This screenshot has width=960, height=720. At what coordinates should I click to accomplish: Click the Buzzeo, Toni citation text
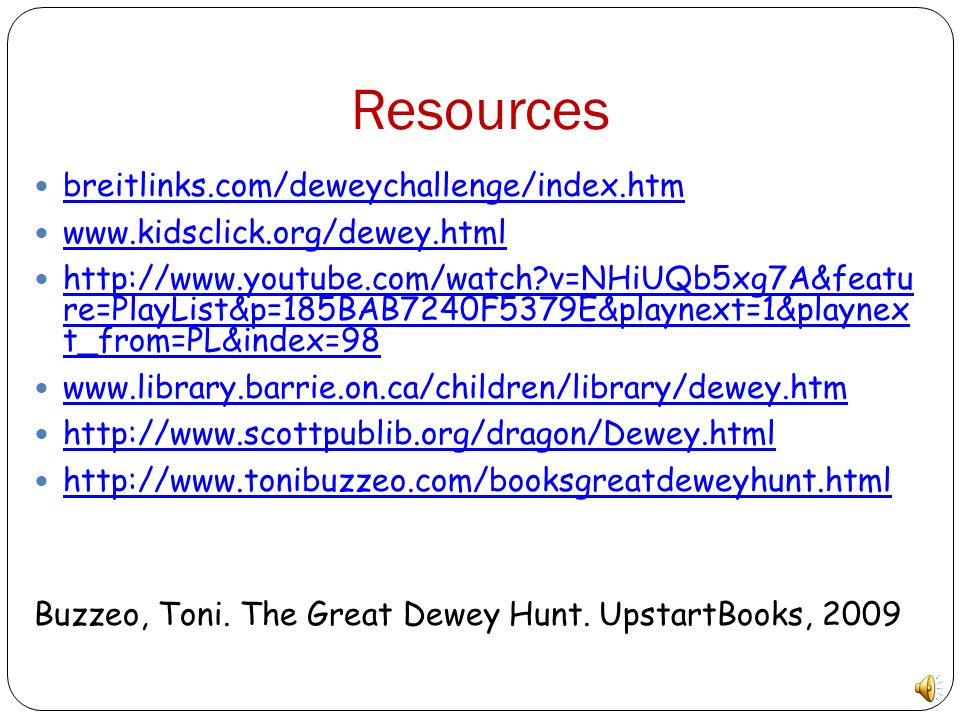pyautogui.click(x=468, y=614)
